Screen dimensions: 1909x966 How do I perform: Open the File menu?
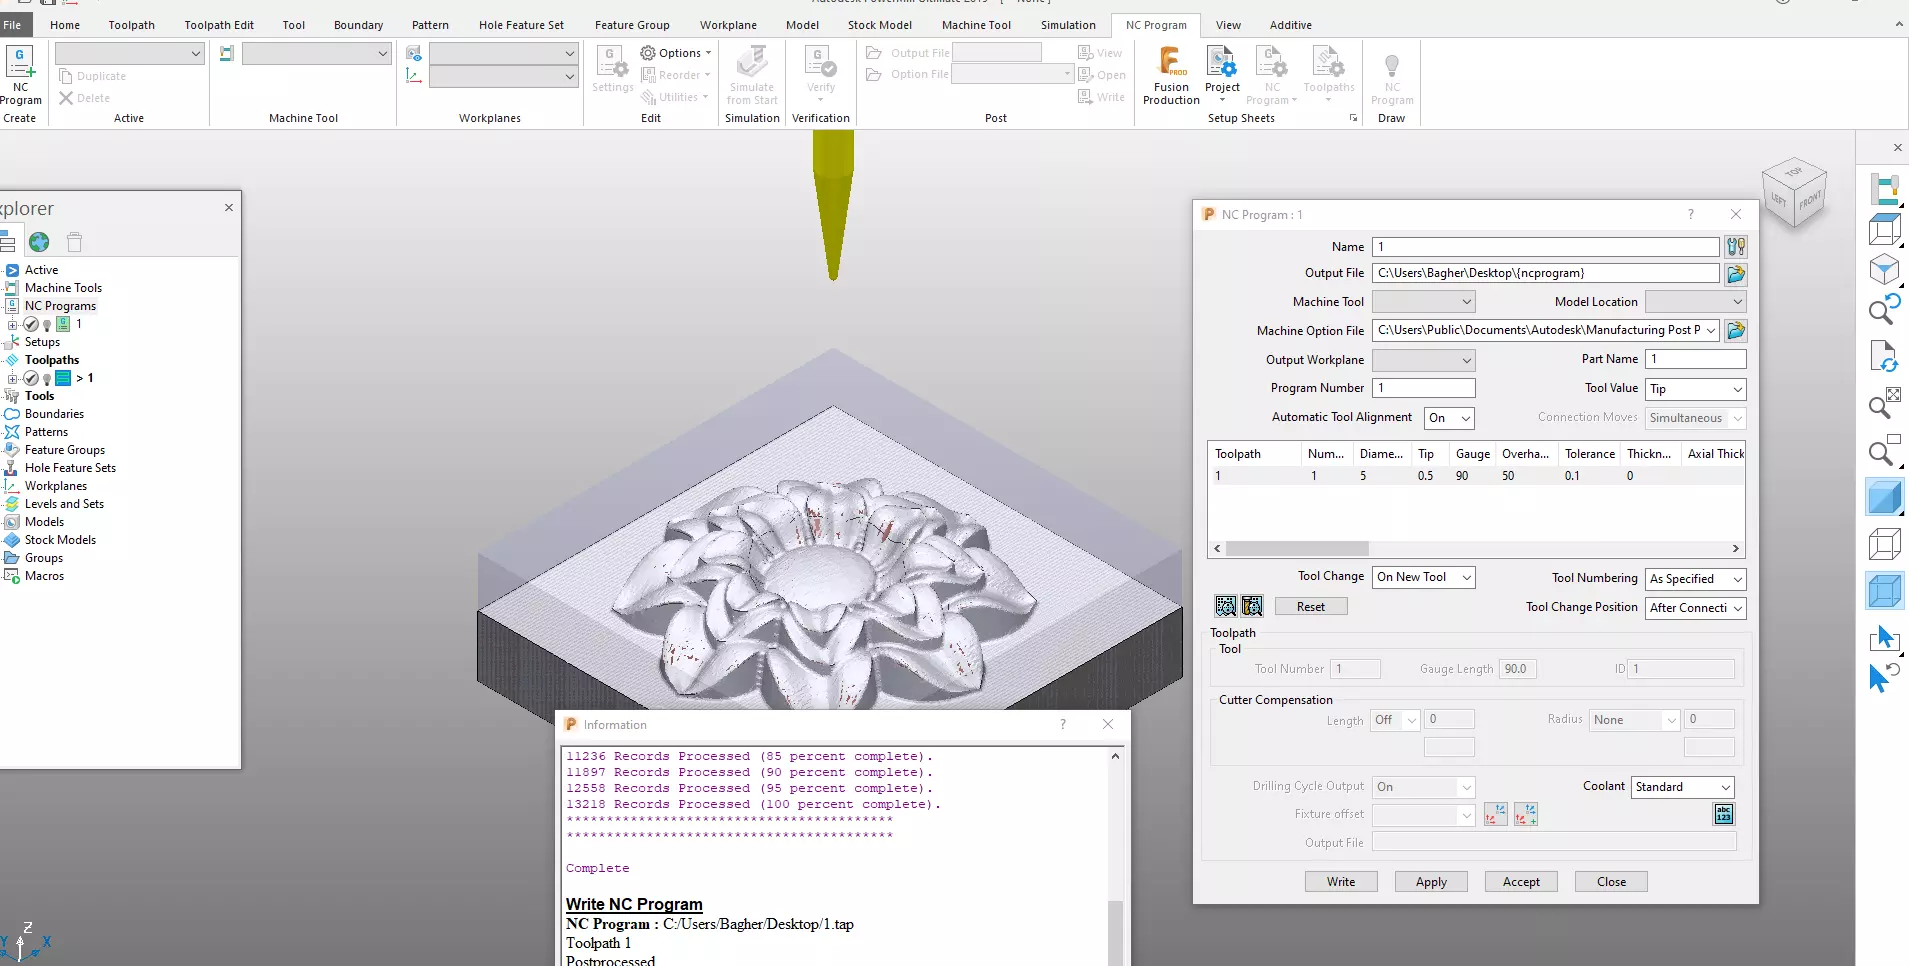coord(12,25)
